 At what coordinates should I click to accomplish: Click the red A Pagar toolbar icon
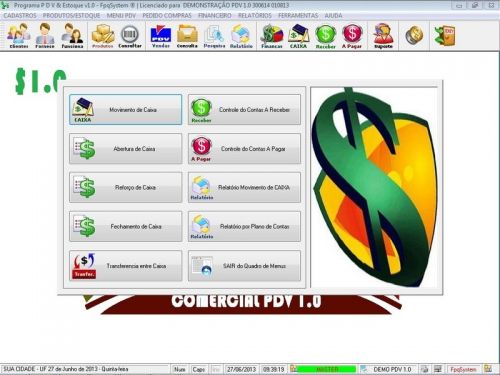pyautogui.click(x=352, y=36)
